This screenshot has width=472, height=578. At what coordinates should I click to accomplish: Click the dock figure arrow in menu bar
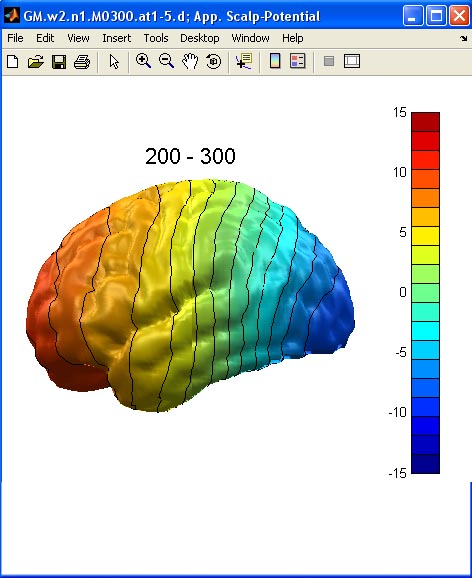click(x=464, y=38)
